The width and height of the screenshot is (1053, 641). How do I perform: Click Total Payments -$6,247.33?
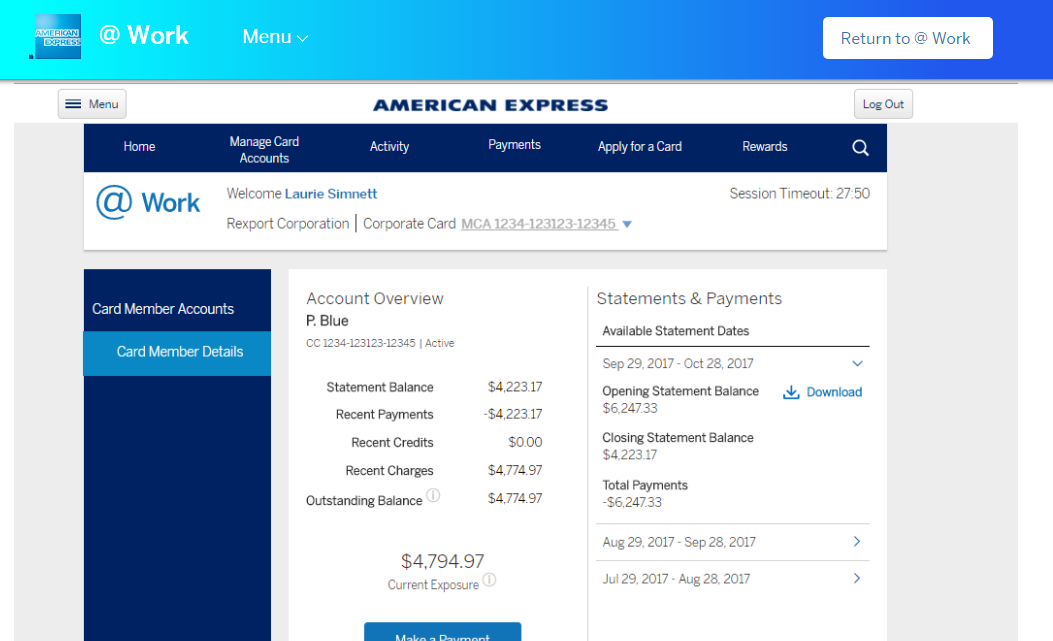pyautogui.click(x=632, y=503)
